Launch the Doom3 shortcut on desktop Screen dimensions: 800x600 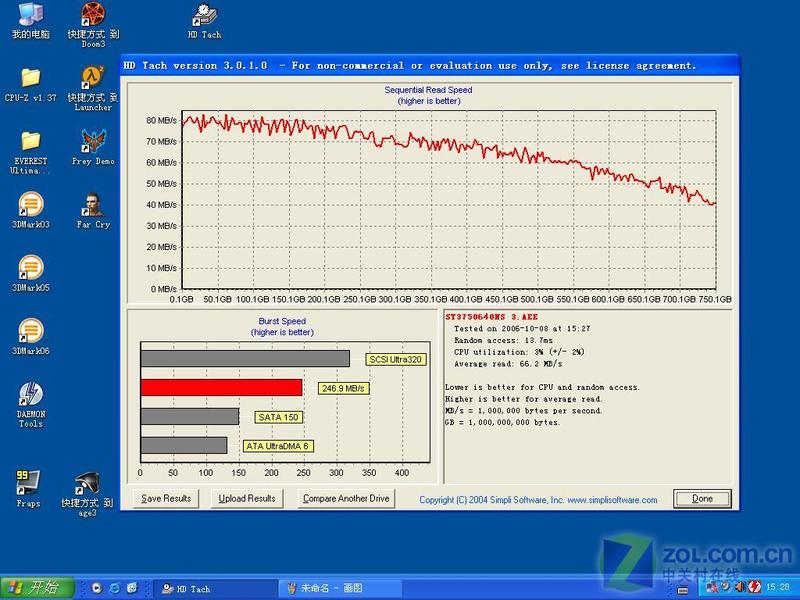pyautogui.click(x=93, y=24)
